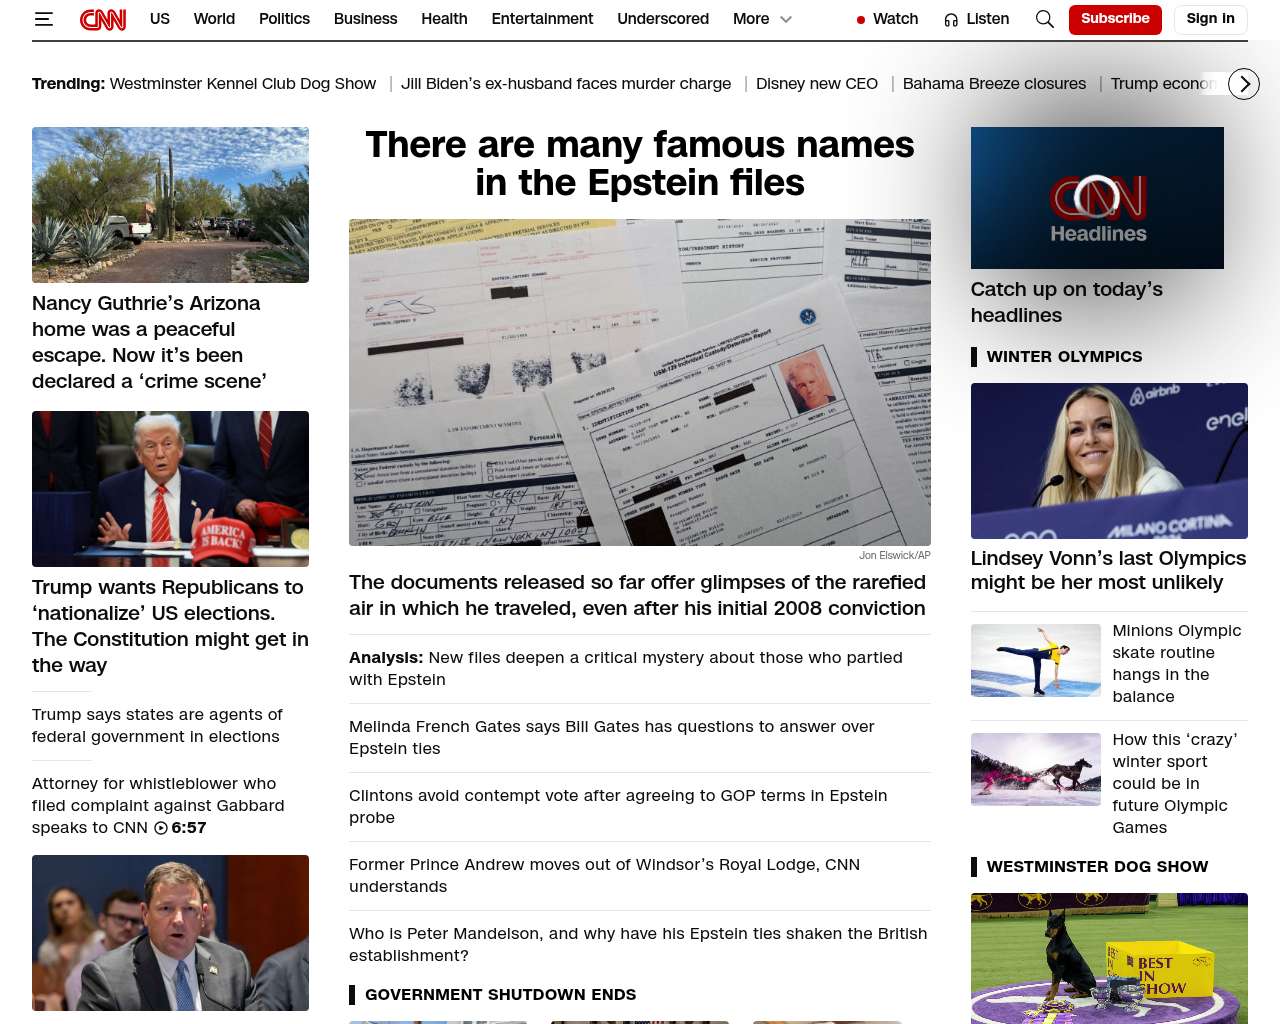Open the hamburger menu icon
This screenshot has height=1024, width=1280.
43,19
